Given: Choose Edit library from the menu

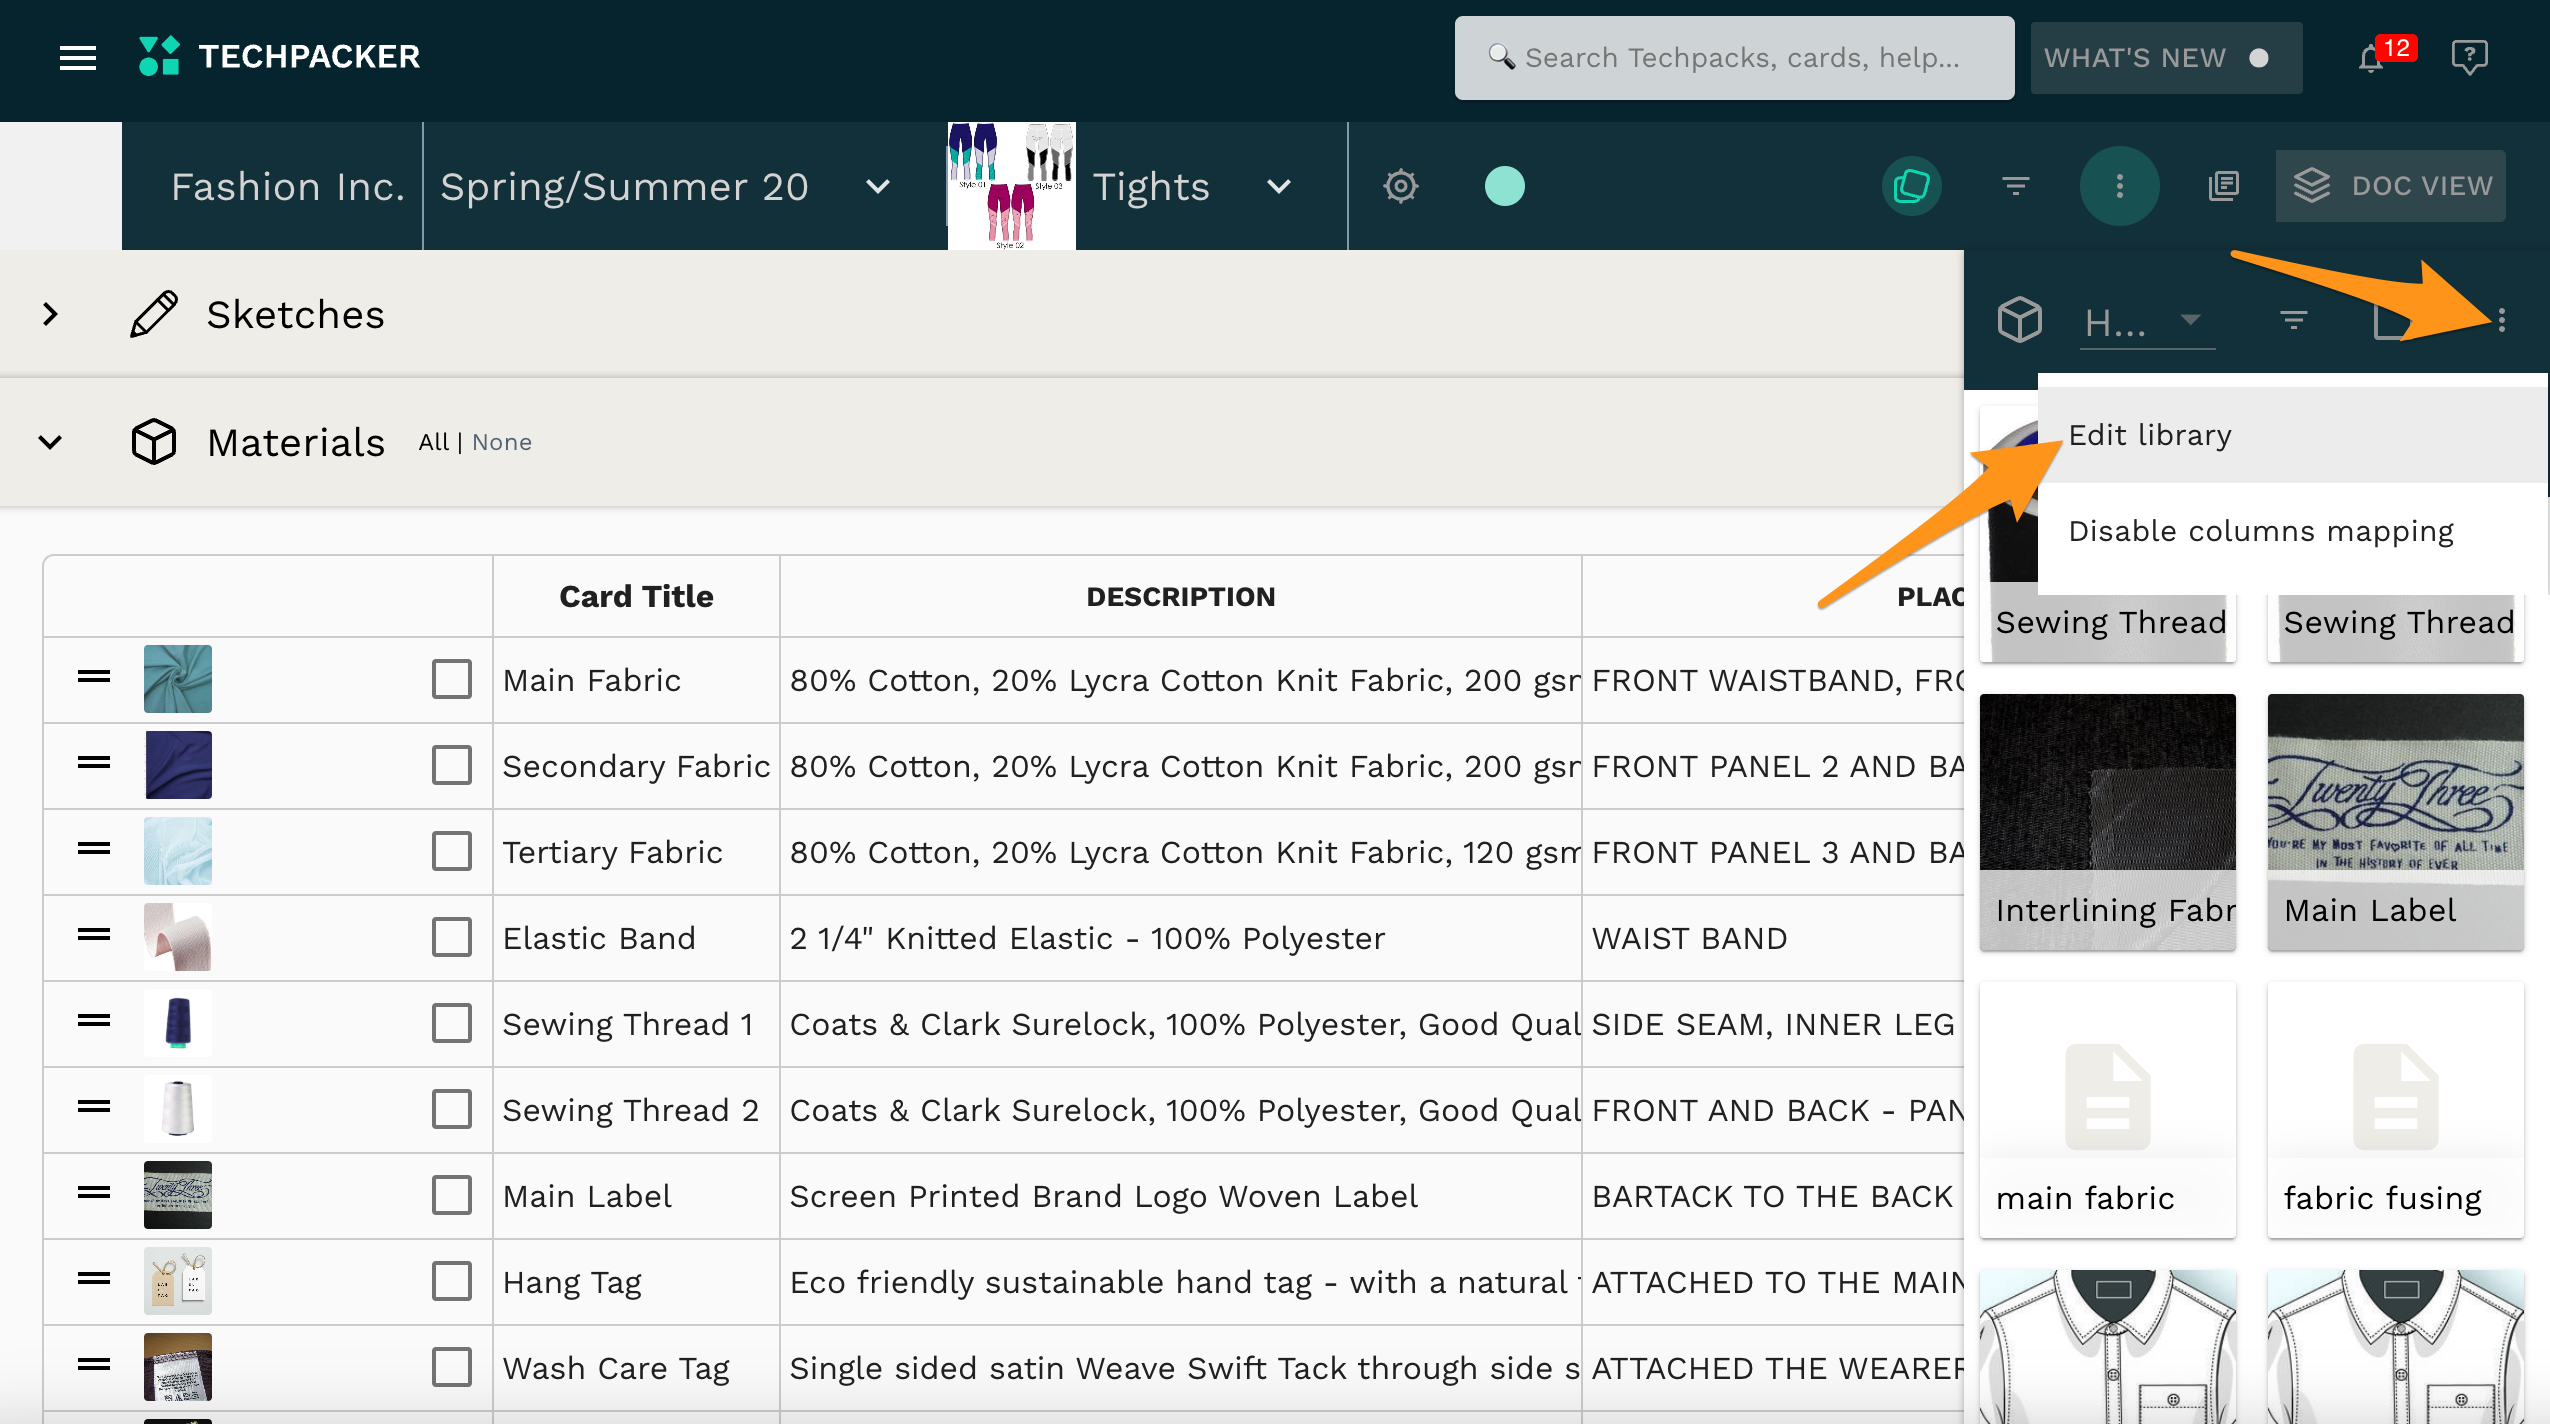Looking at the screenshot, I should pos(2150,435).
